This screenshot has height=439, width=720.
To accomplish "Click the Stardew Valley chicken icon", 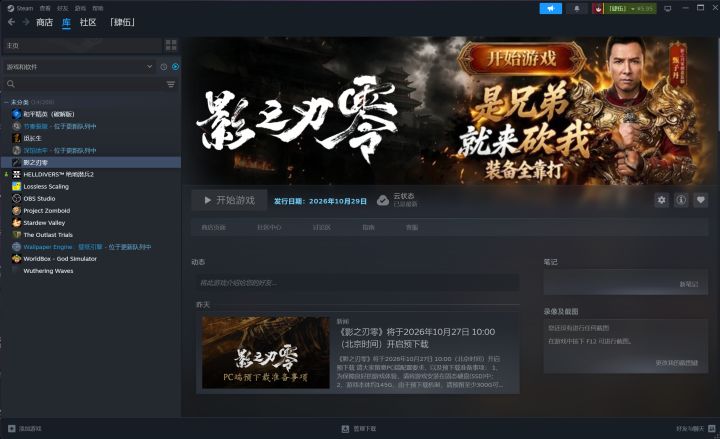I will (17, 223).
